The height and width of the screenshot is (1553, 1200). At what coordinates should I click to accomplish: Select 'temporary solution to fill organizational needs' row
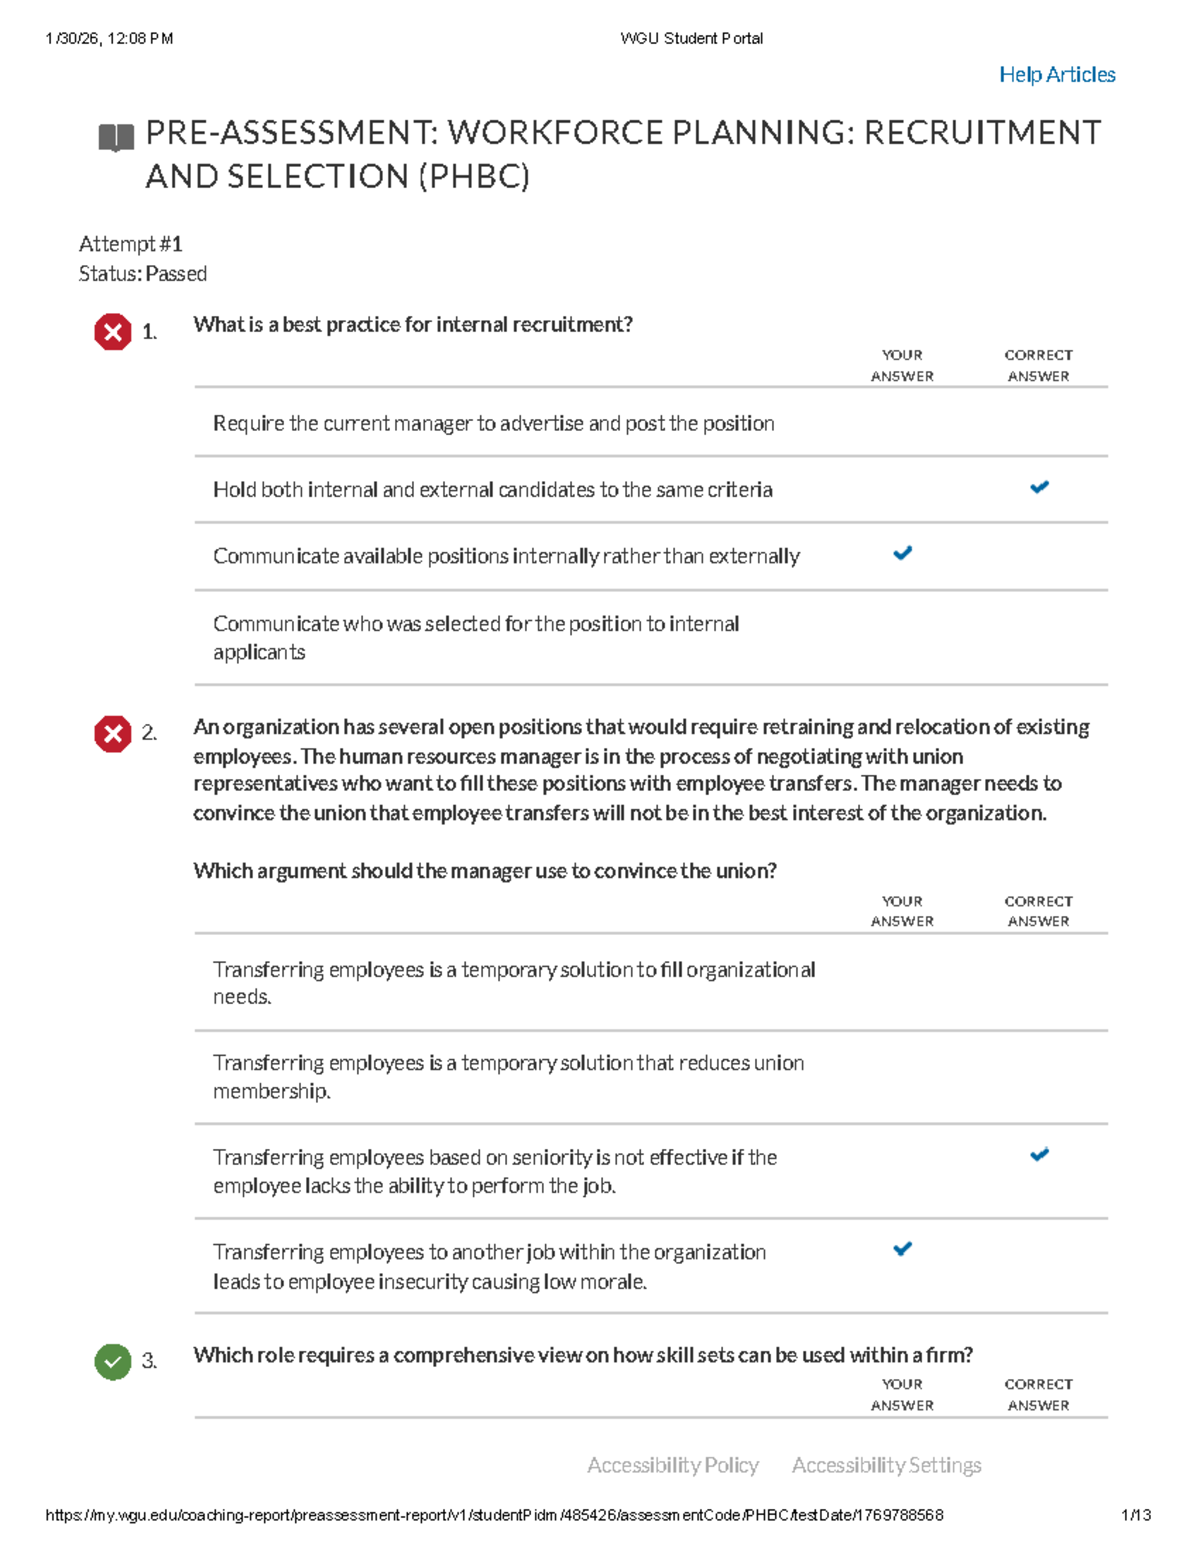coord(651,983)
